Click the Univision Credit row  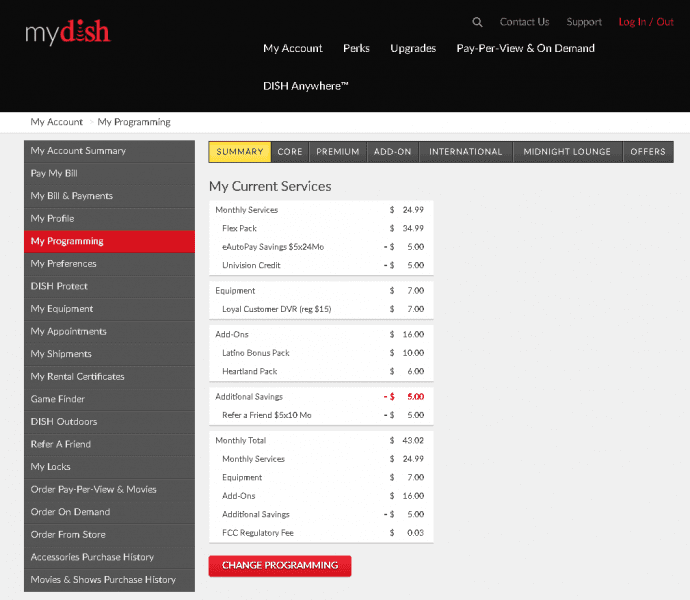click(x=321, y=265)
